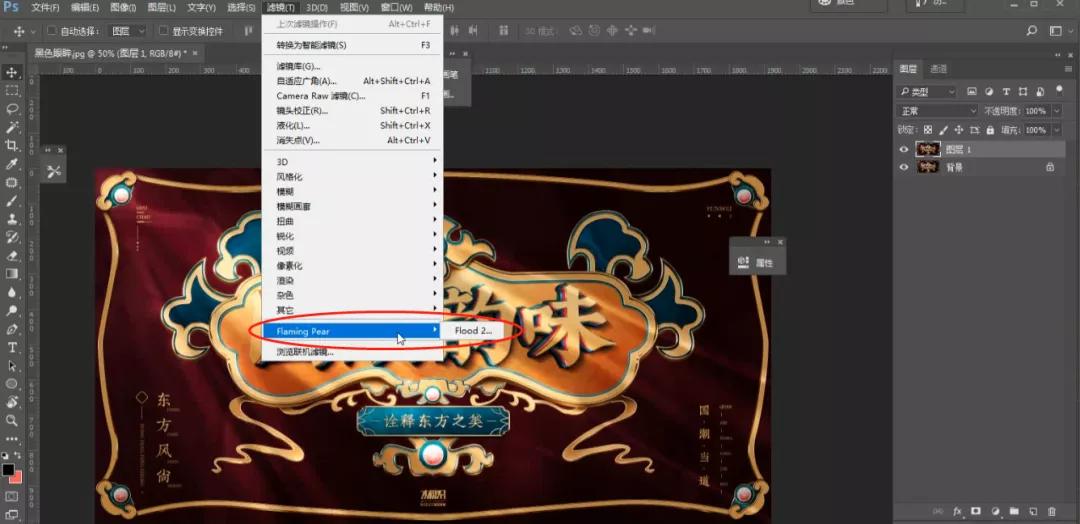1080x524 pixels.
Task: Expand the 扭曲 submenu
Action: point(352,221)
